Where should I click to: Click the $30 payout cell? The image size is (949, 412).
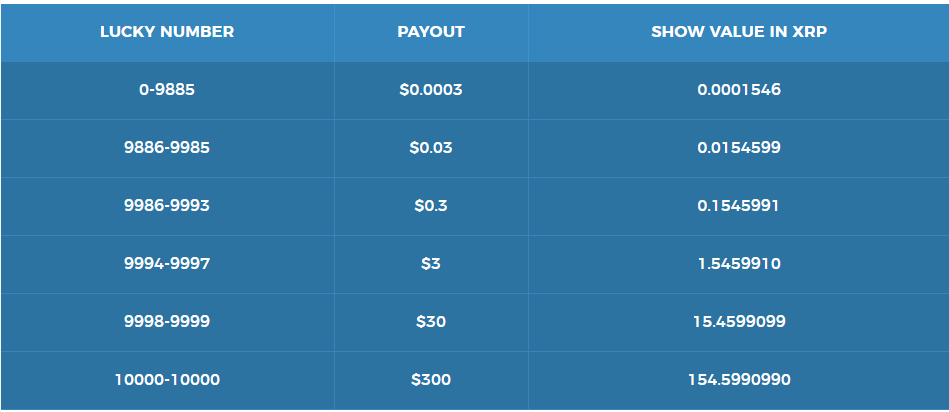(431, 322)
